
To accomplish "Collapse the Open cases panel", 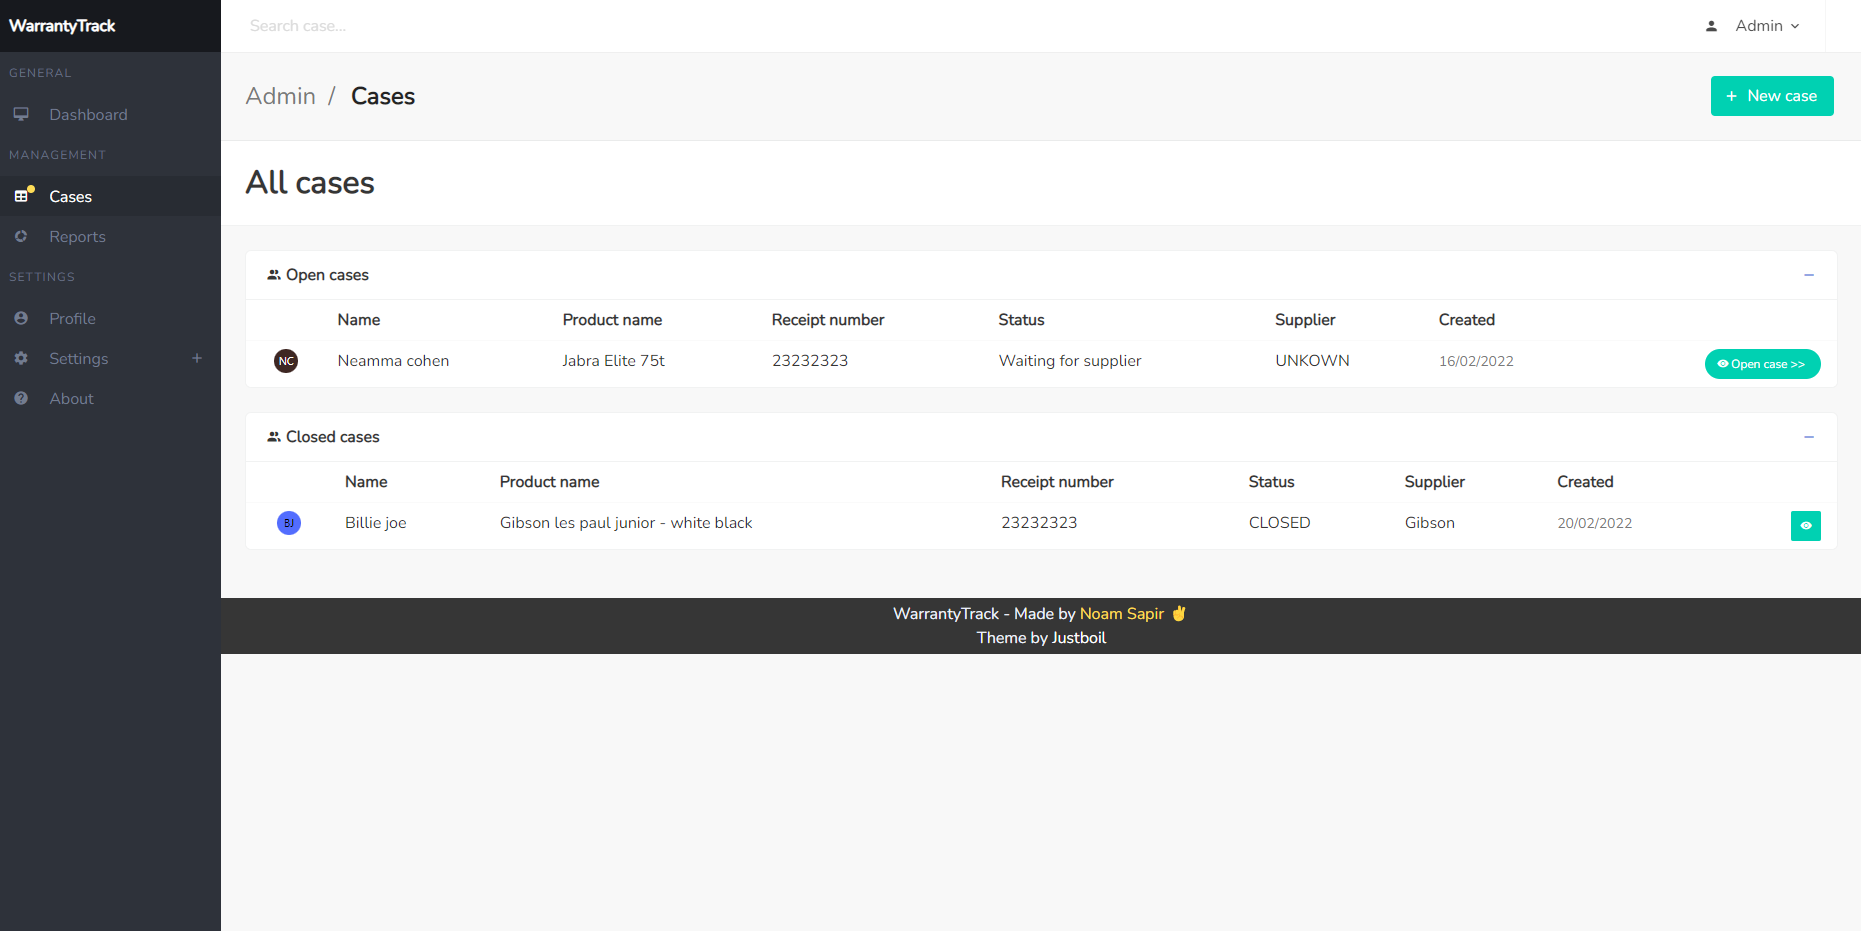I will 1808,274.
